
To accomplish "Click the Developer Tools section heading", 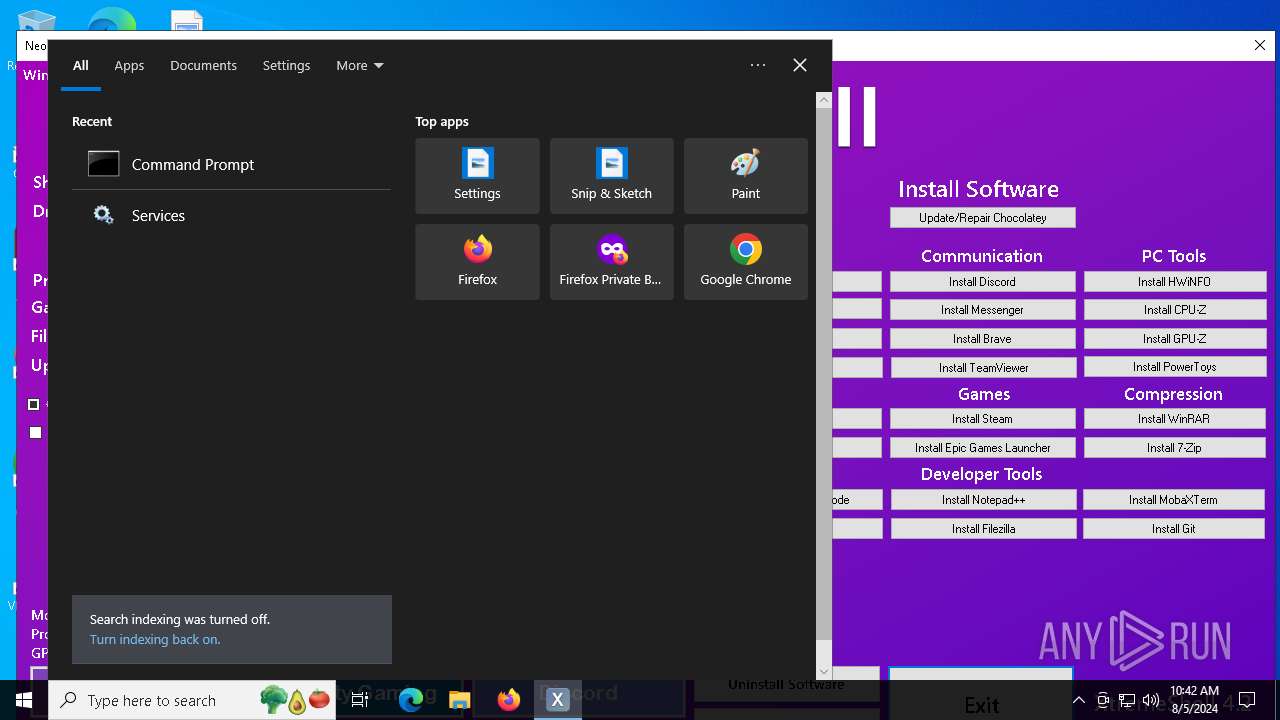I will click(982, 474).
